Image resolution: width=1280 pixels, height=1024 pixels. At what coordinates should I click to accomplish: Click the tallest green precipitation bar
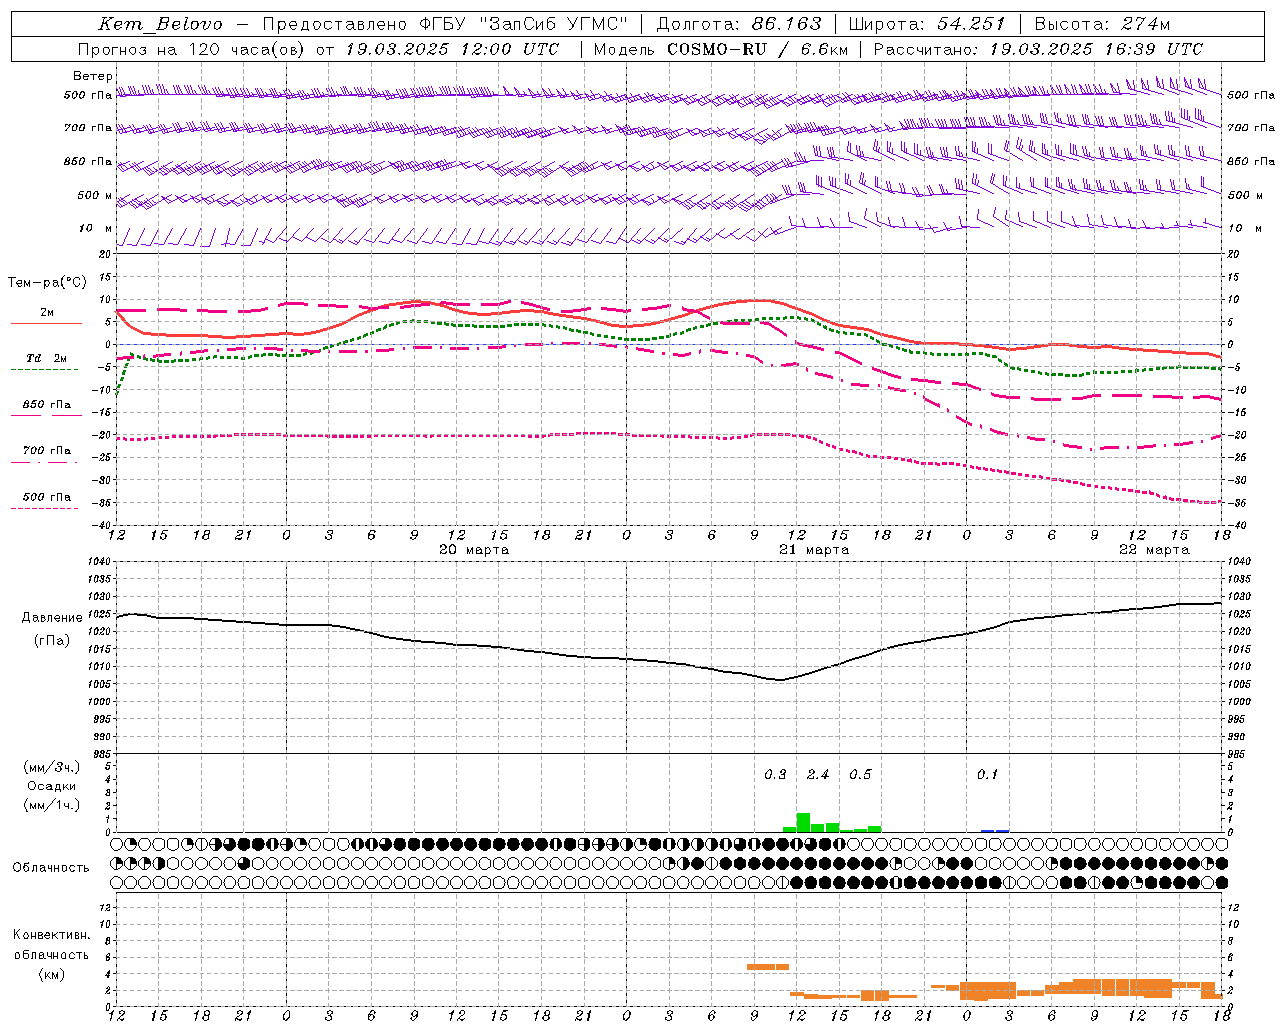803,822
